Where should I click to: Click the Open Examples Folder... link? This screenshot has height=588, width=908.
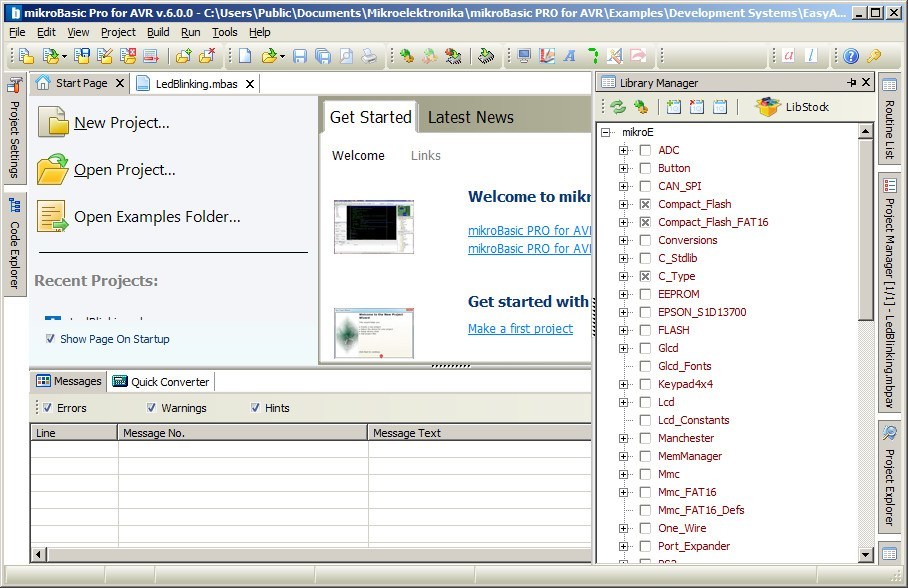157,217
